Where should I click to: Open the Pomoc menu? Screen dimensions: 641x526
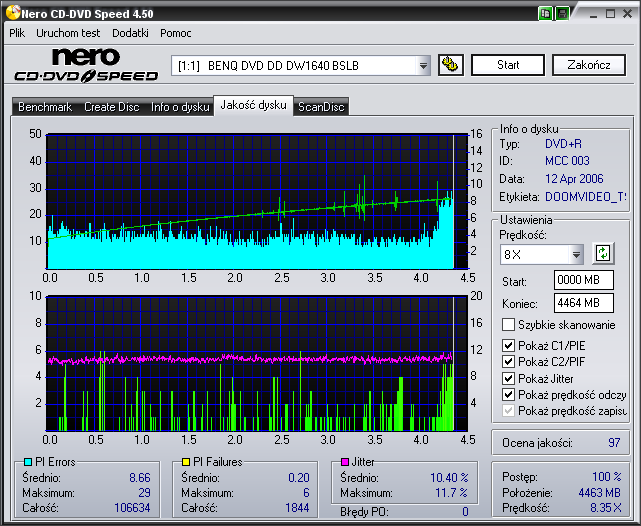click(175, 33)
